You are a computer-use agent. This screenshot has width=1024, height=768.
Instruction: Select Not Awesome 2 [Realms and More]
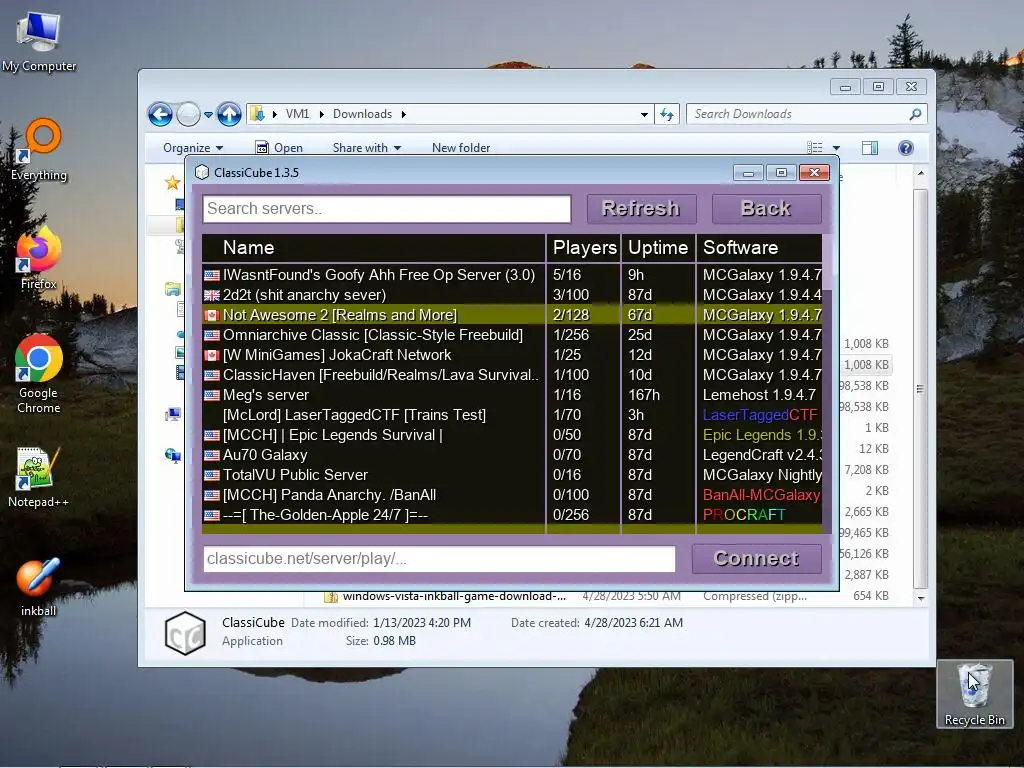click(512, 315)
